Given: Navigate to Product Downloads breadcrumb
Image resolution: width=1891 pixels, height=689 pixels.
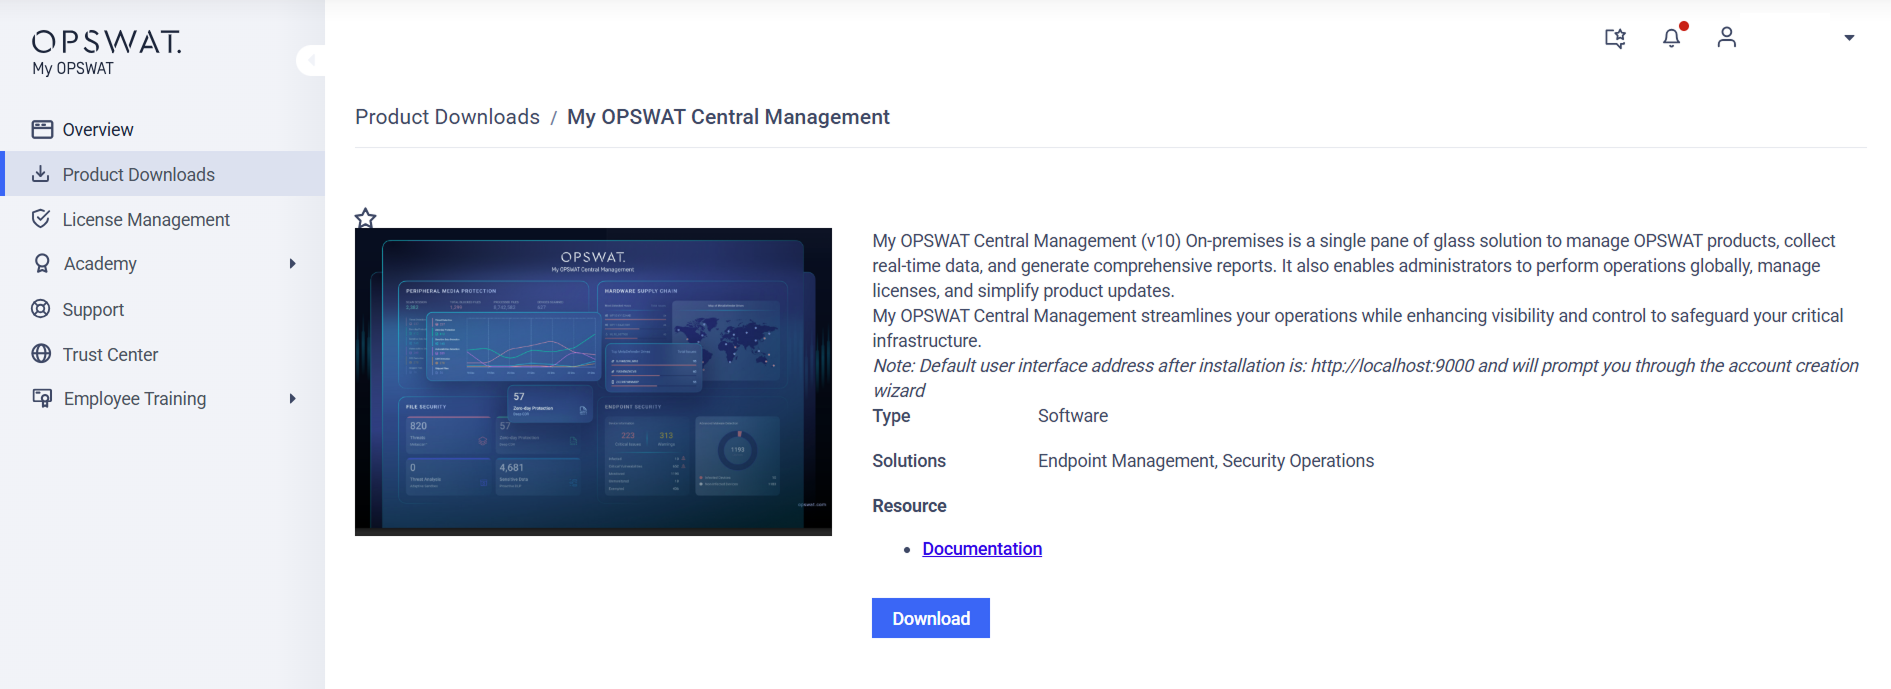Looking at the screenshot, I should 447,117.
